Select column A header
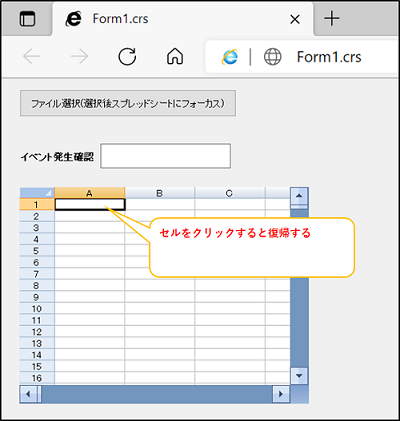The image size is (400, 421). (90, 193)
